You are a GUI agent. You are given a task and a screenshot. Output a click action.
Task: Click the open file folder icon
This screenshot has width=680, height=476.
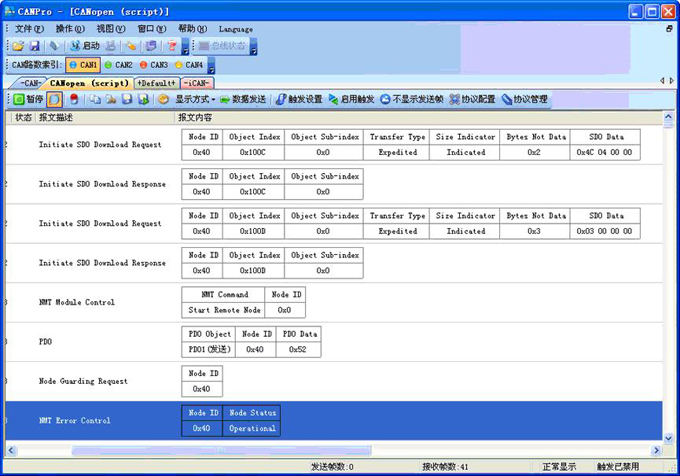(18, 46)
